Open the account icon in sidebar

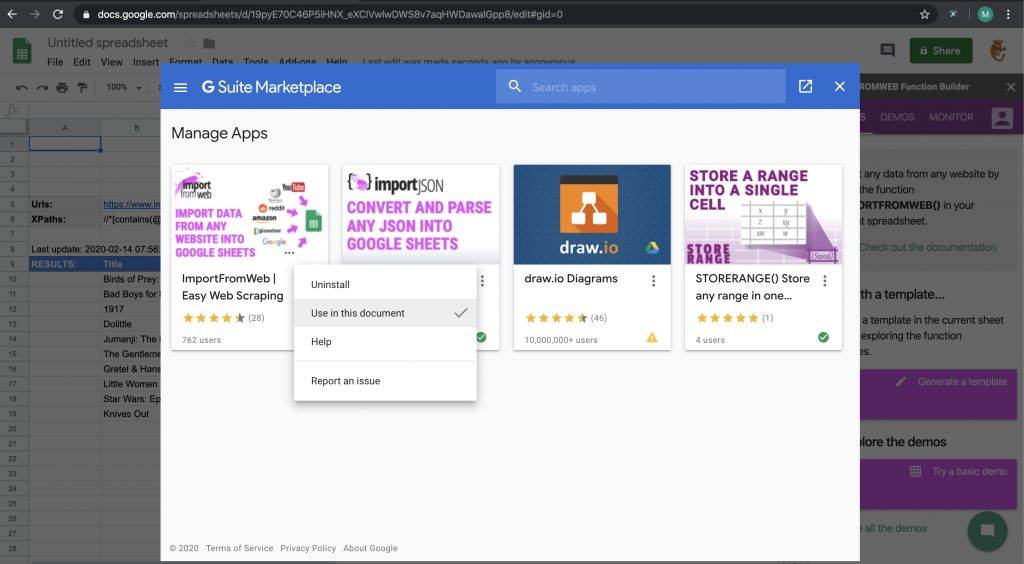[x=1002, y=118]
